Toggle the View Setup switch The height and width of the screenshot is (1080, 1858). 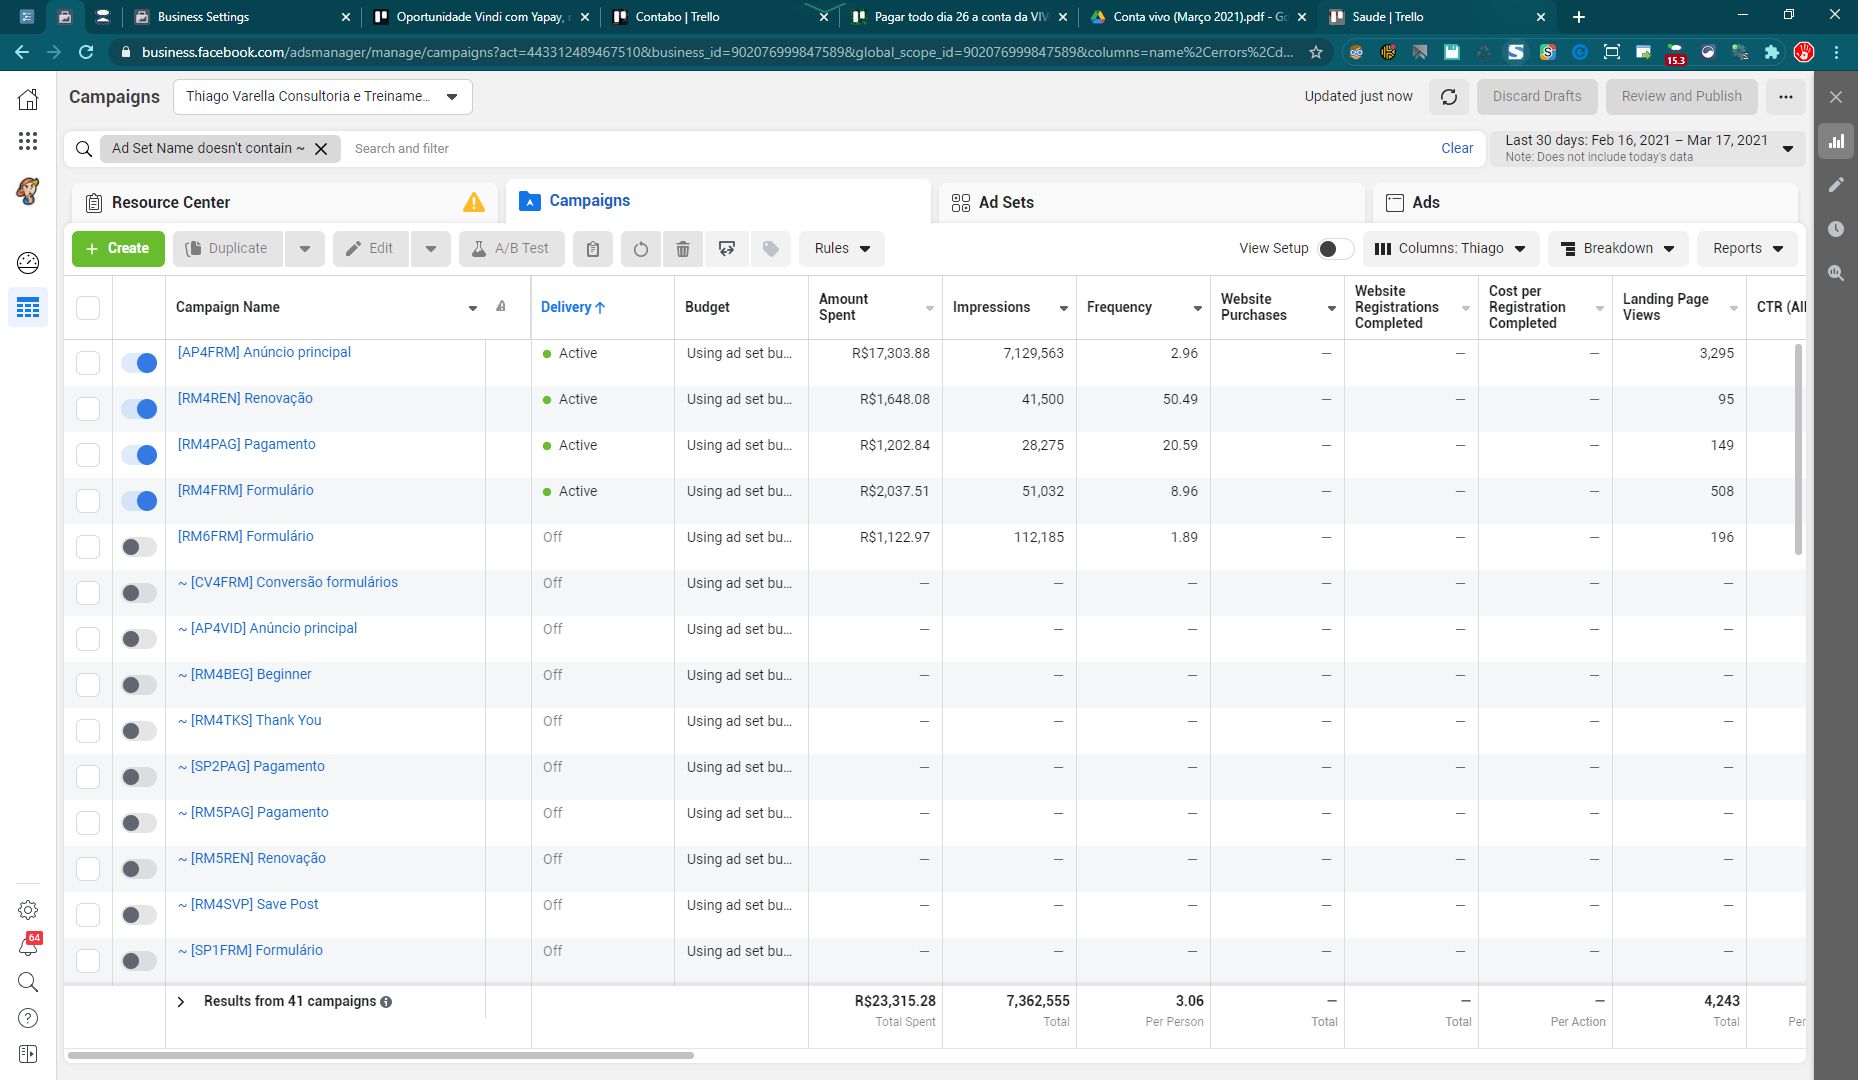point(1334,249)
